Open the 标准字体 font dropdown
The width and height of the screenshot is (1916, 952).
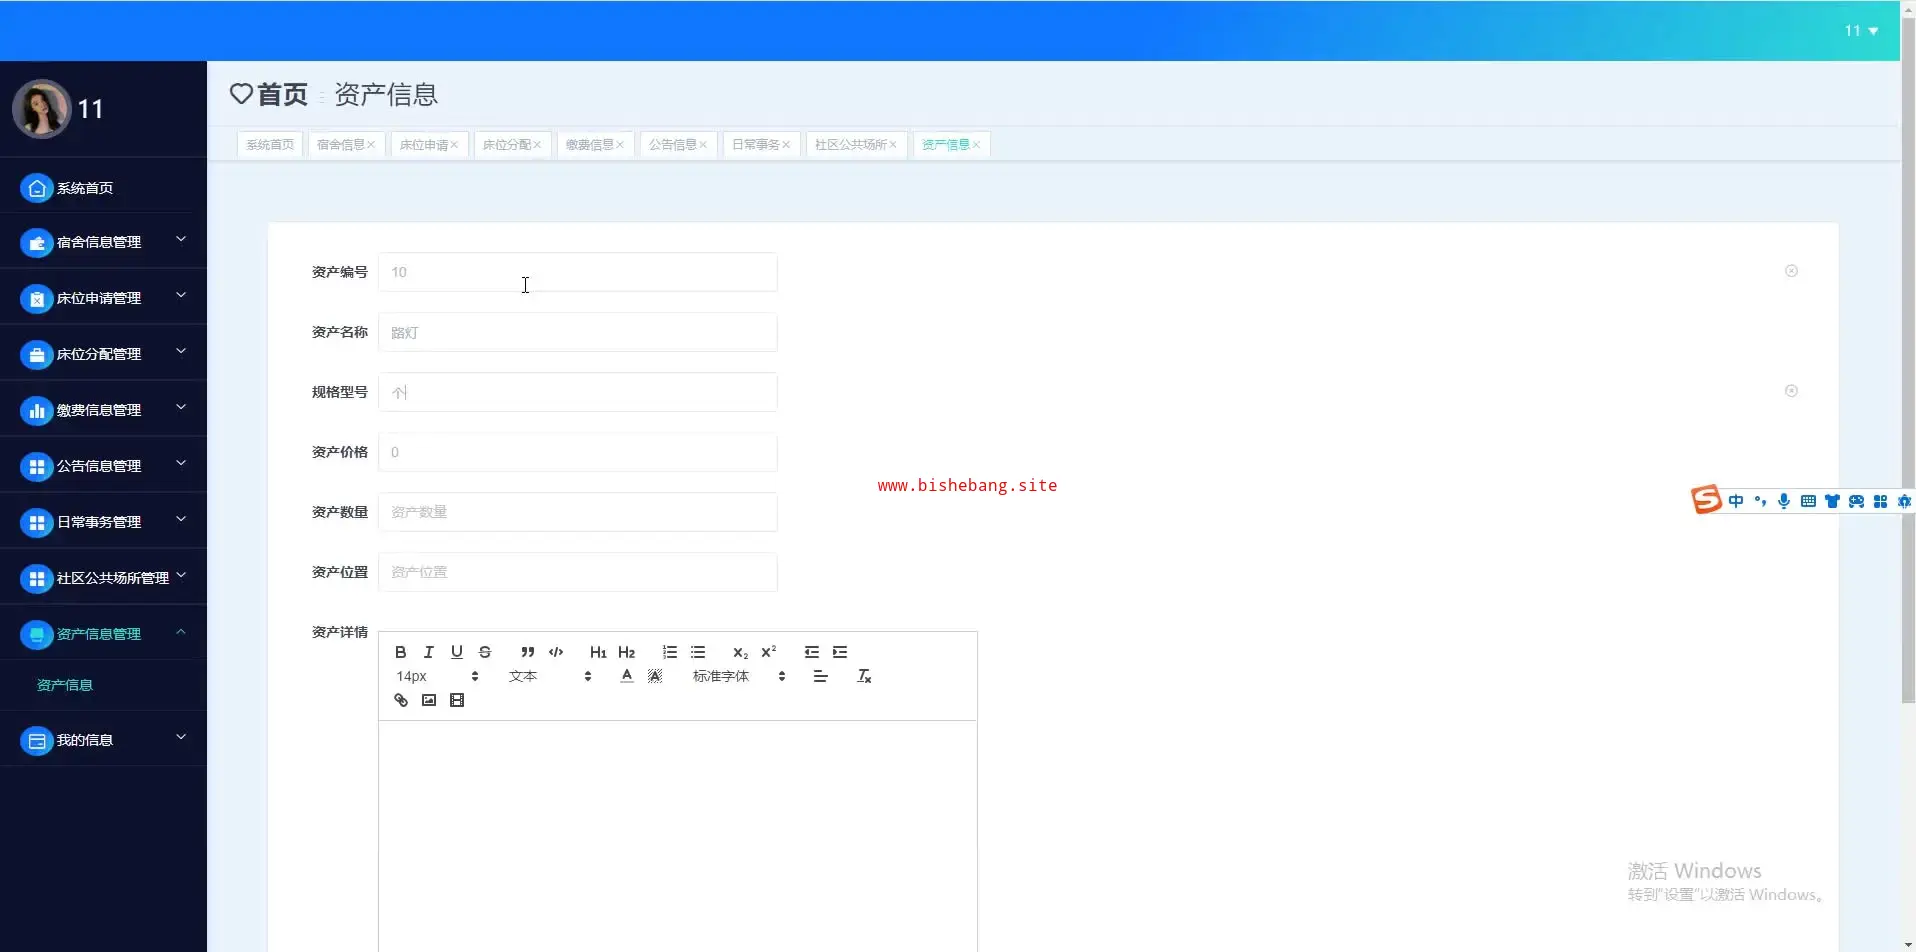coord(739,676)
